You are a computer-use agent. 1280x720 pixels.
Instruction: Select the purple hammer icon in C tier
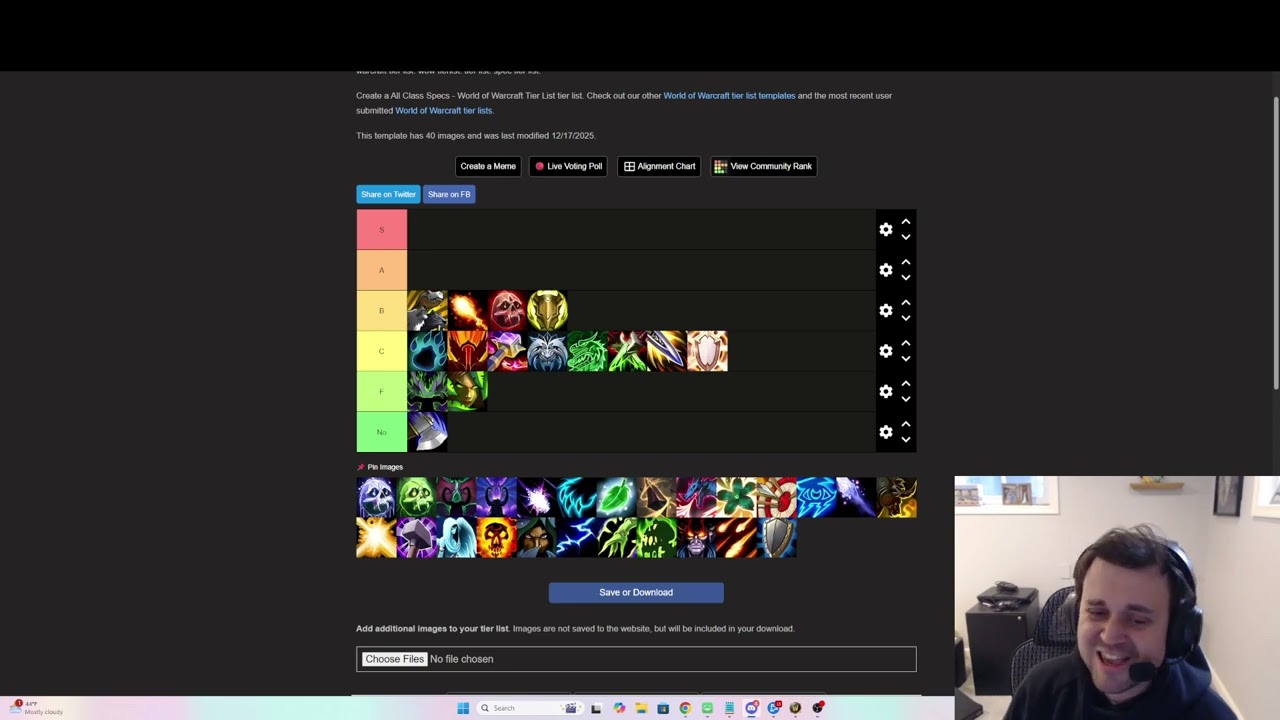(x=507, y=351)
